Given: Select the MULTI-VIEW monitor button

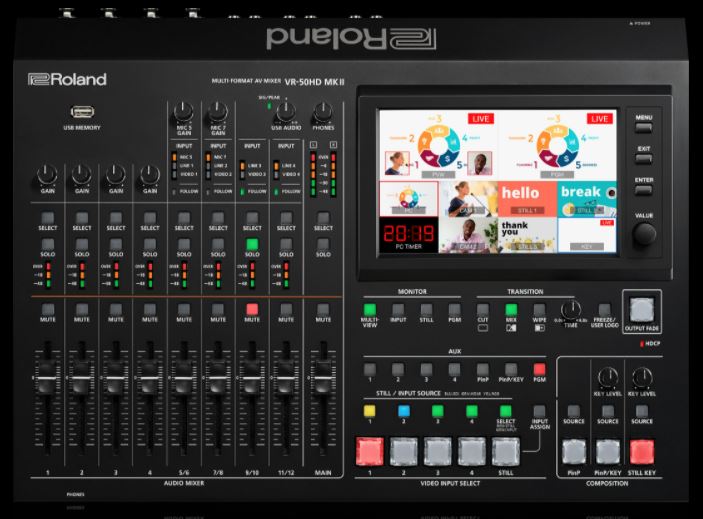Looking at the screenshot, I should [369, 309].
